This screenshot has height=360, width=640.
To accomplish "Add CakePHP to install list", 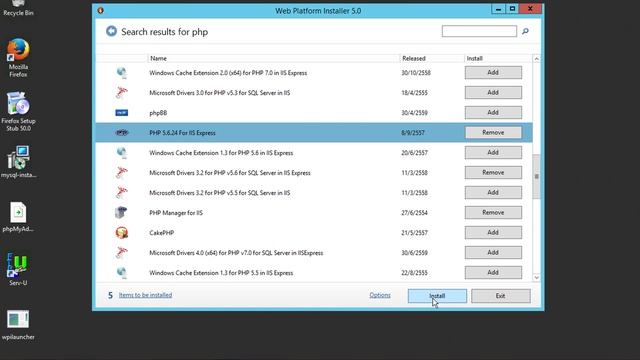I will coord(493,233).
